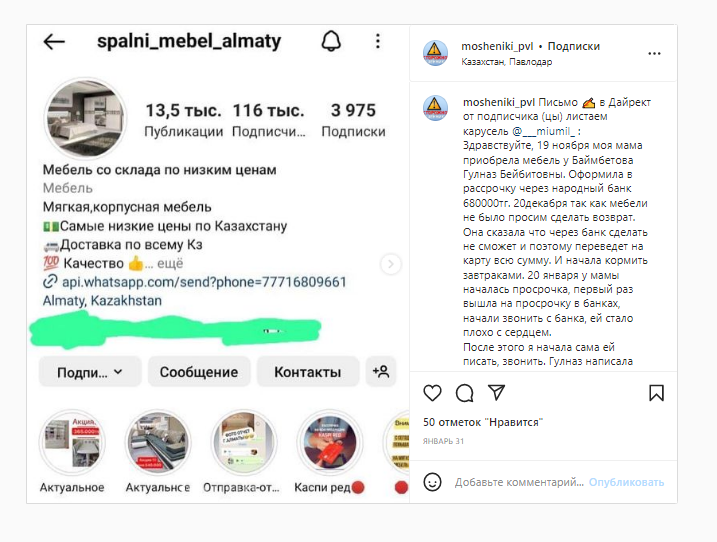Click the notification bell icon
Screen dimensions: 717x542
tap(331, 41)
